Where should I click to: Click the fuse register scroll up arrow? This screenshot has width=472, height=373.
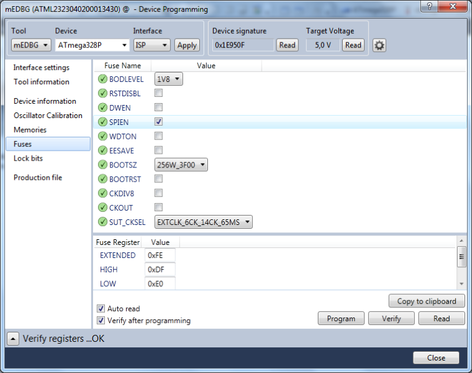(x=461, y=240)
